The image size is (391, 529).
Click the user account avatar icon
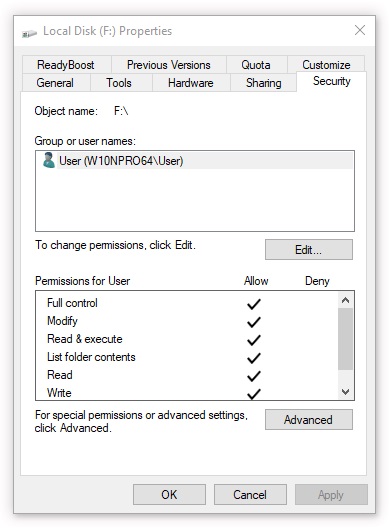coord(49,160)
